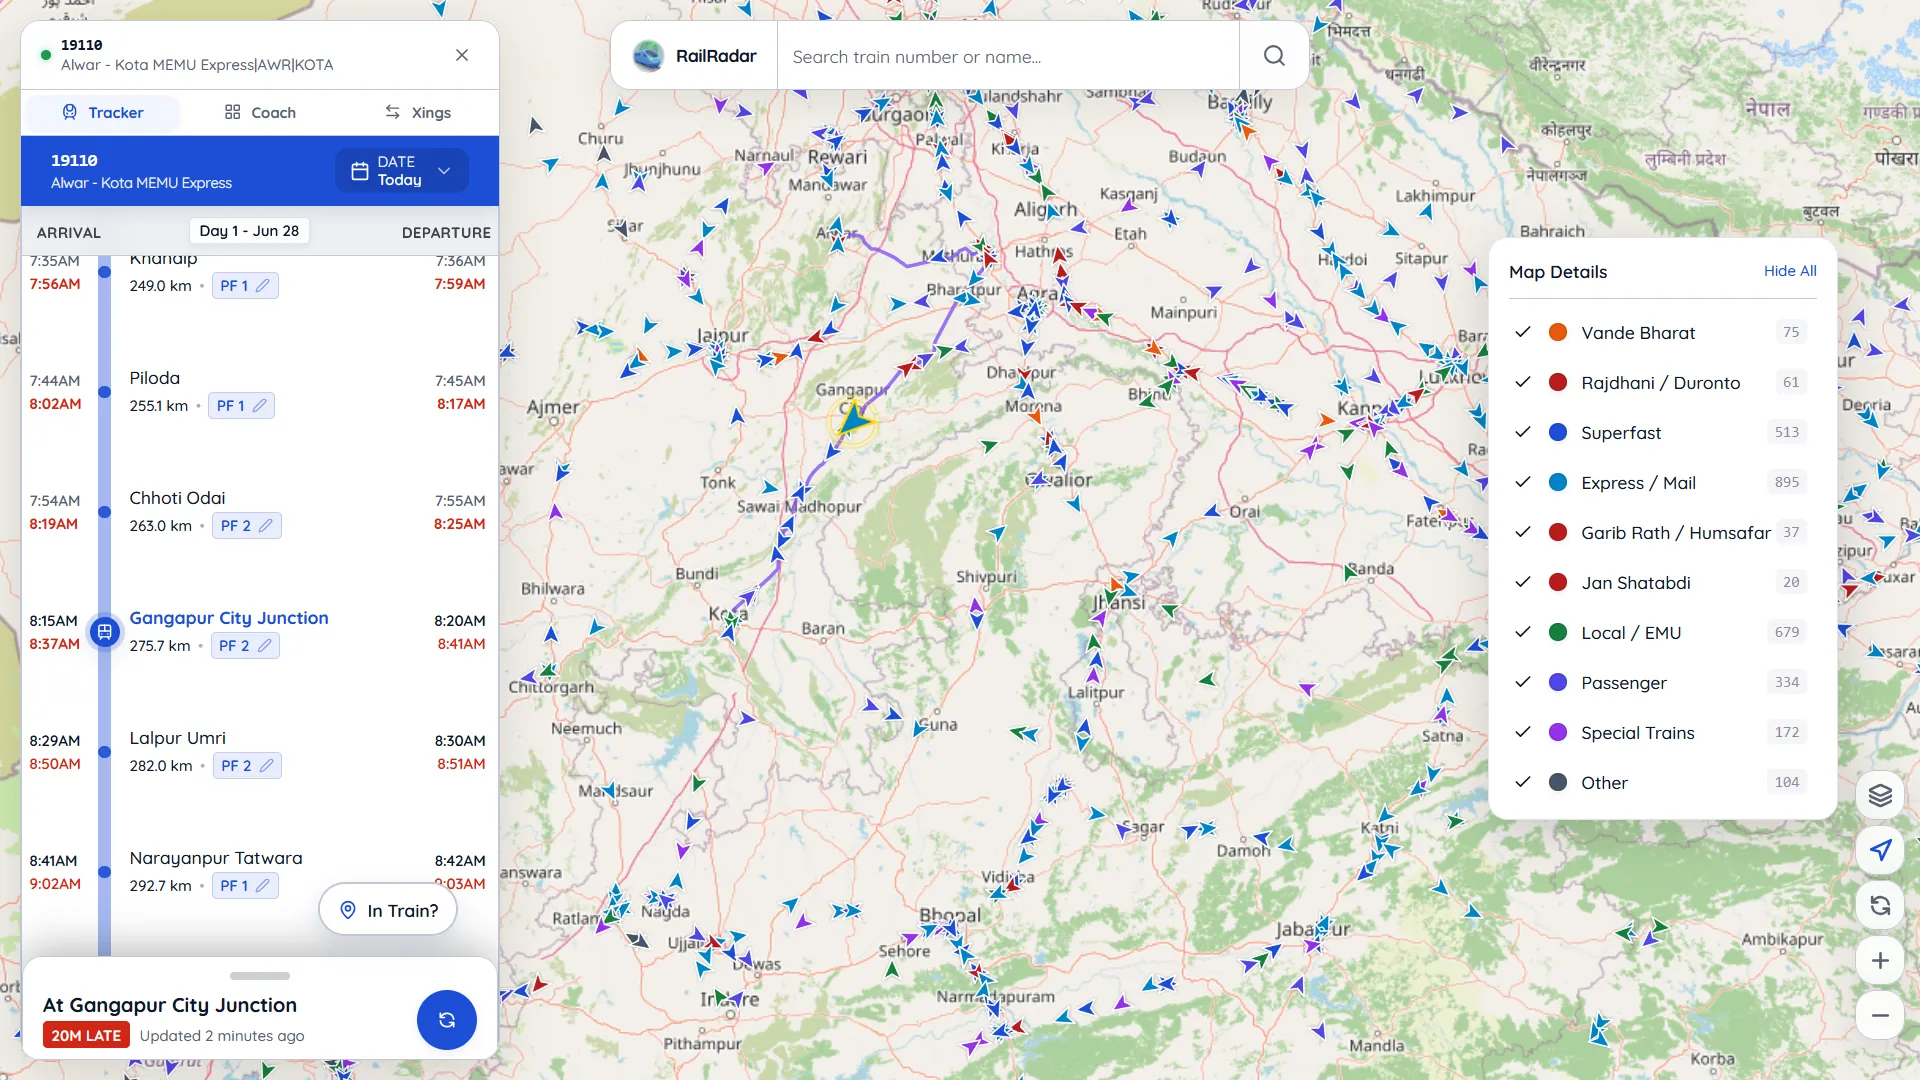This screenshot has width=1920, height=1080.
Task: Edit platform PF 1 at 249.0 km
Action: [245, 286]
